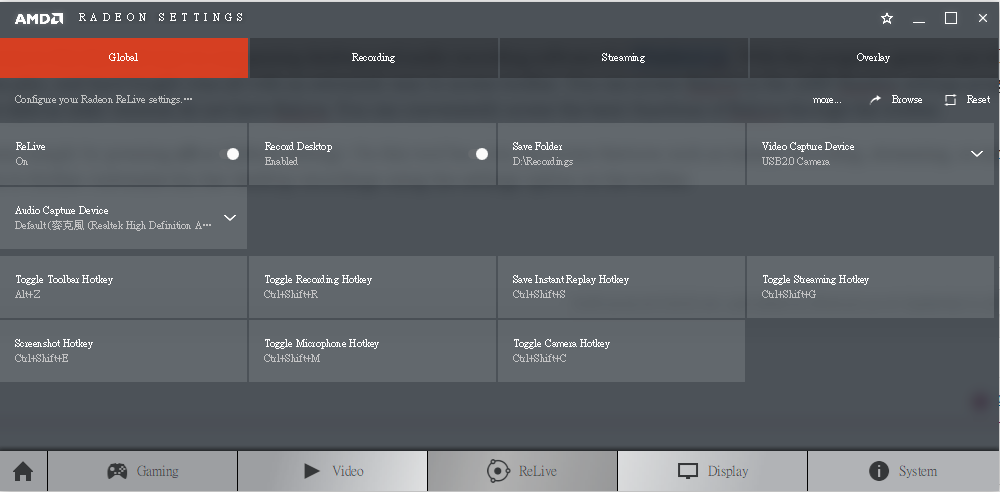
Task: Click the favorites star icon
Action: [886, 19]
